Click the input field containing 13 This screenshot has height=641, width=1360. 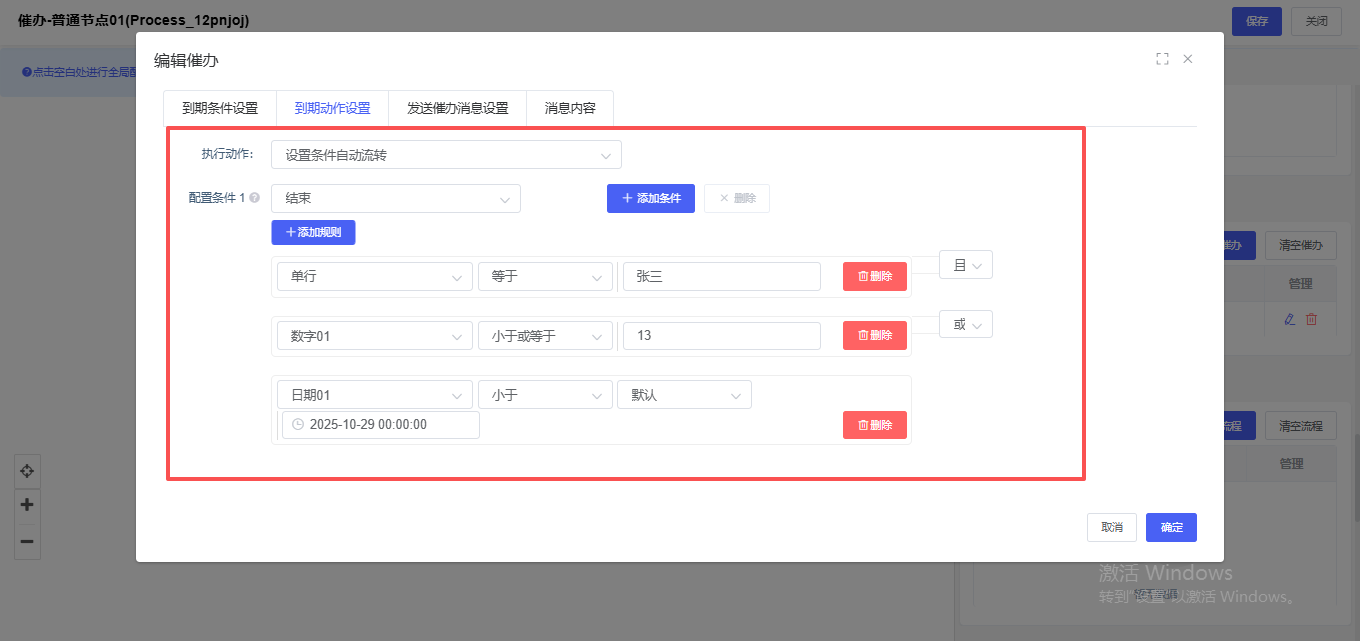[721, 336]
